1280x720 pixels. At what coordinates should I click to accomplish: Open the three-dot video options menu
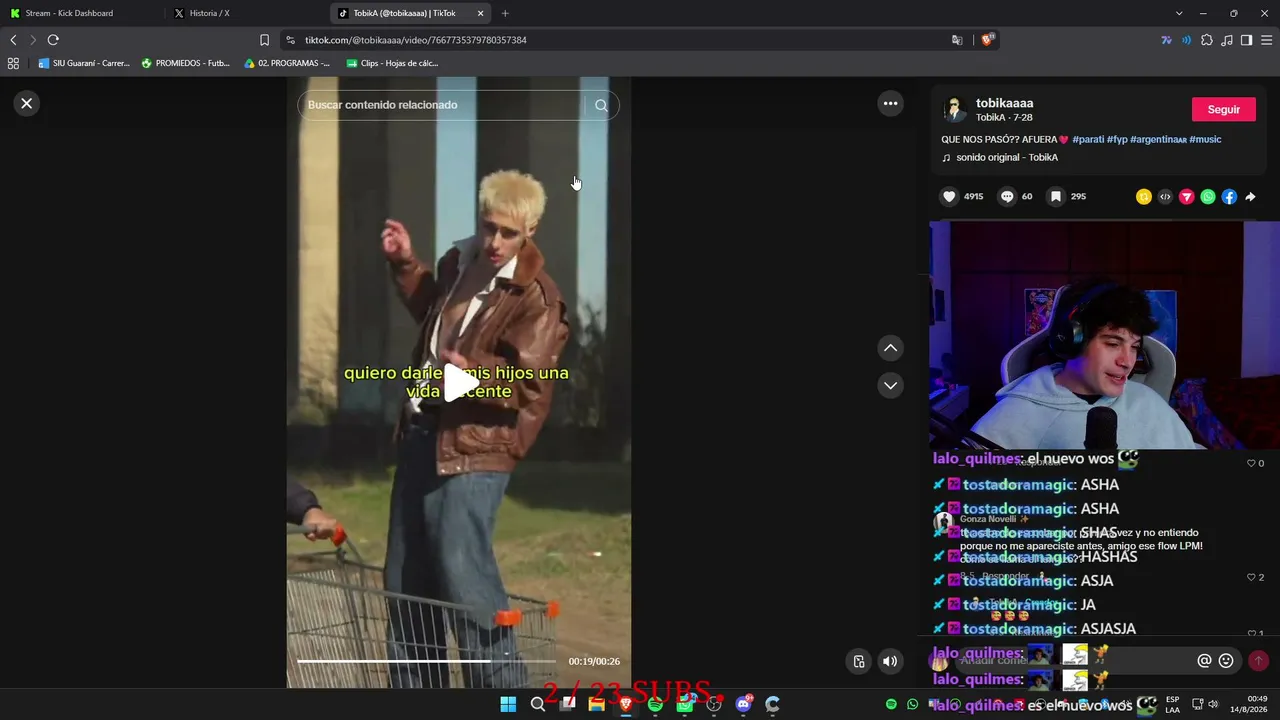pos(890,103)
